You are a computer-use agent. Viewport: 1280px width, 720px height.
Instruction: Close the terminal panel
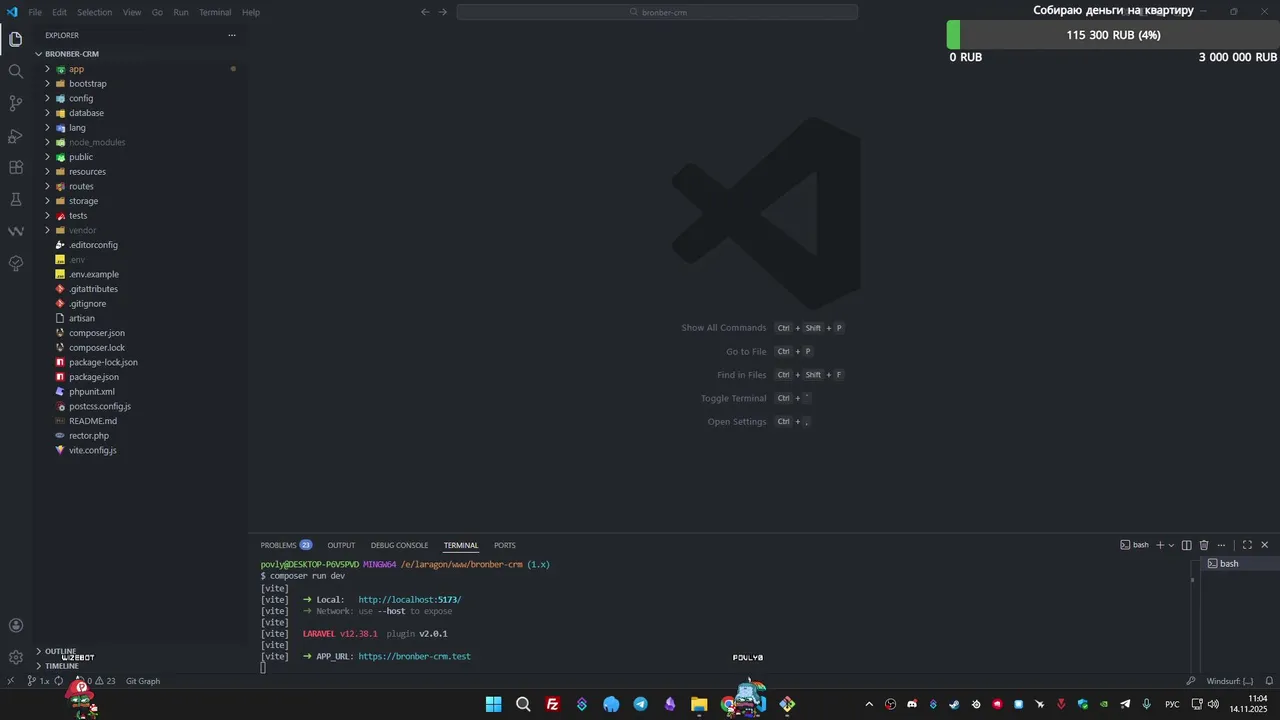(1264, 545)
